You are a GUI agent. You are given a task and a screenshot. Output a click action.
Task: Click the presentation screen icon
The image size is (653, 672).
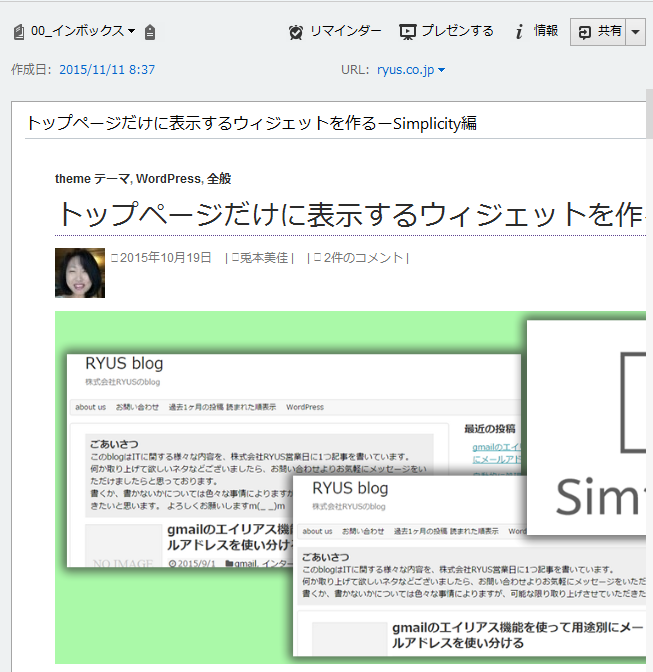[407, 32]
